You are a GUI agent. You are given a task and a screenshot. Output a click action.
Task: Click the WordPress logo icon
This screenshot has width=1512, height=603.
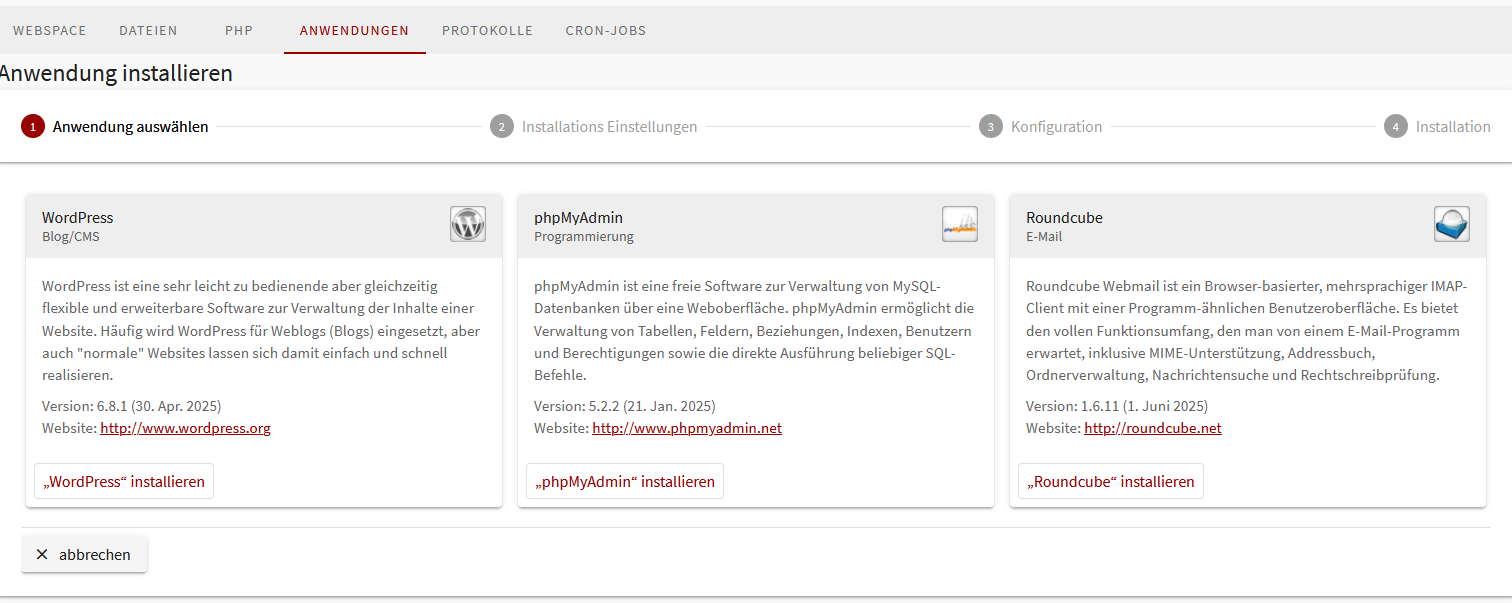(467, 224)
